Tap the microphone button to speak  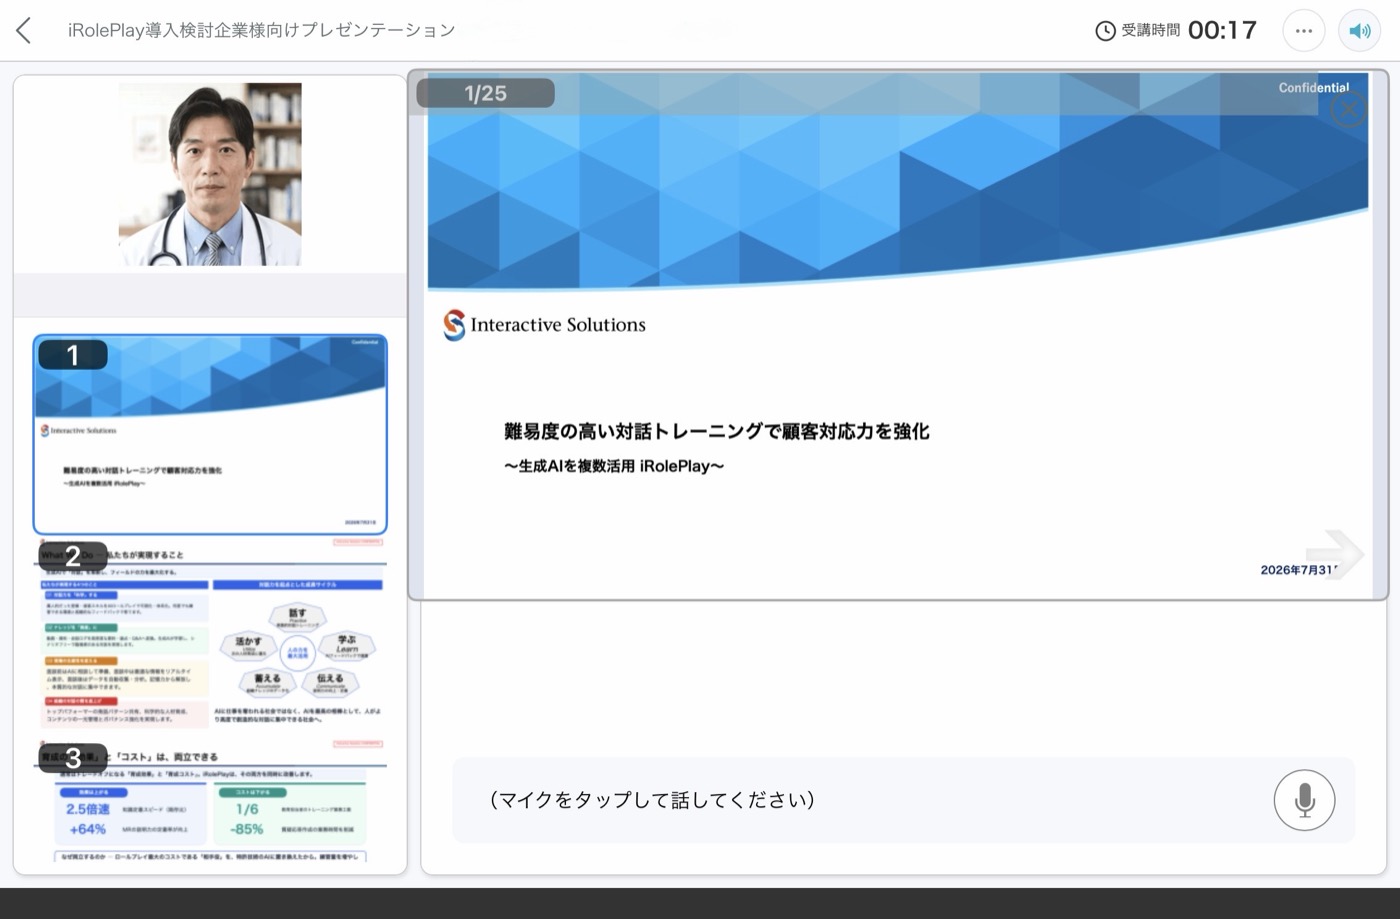(1304, 800)
